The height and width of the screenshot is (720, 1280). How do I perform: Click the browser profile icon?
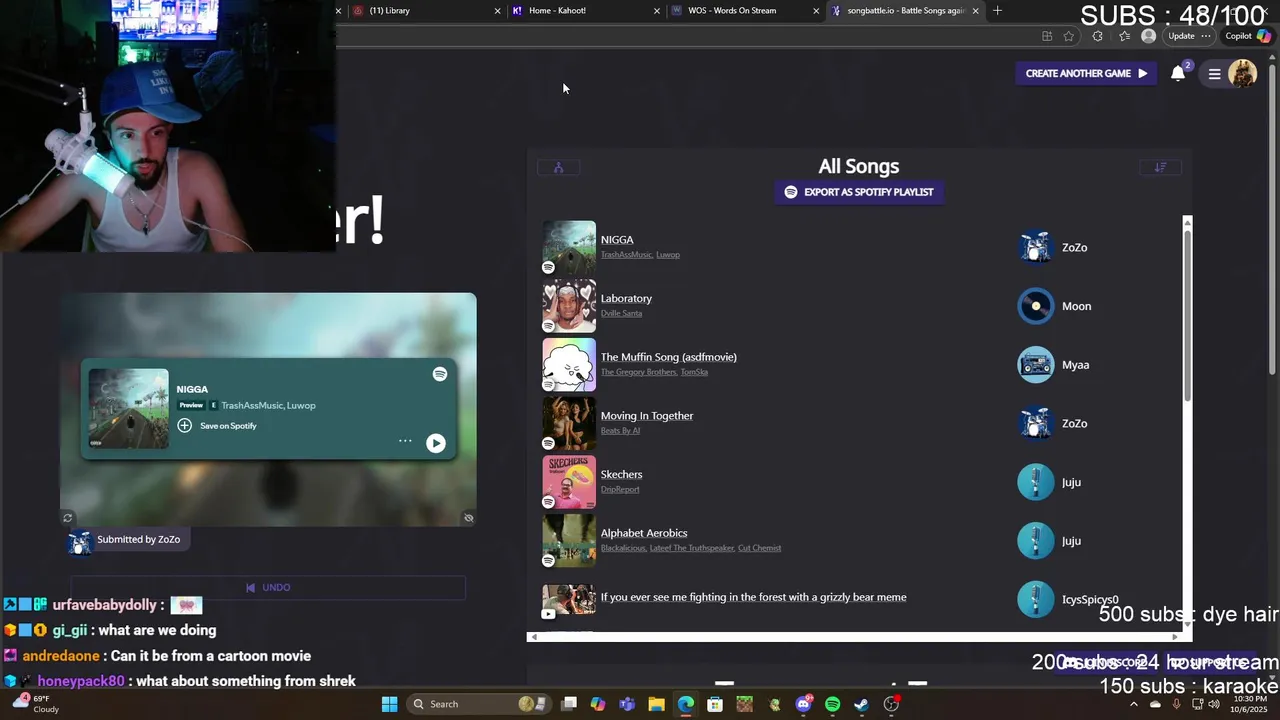click(x=1149, y=36)
